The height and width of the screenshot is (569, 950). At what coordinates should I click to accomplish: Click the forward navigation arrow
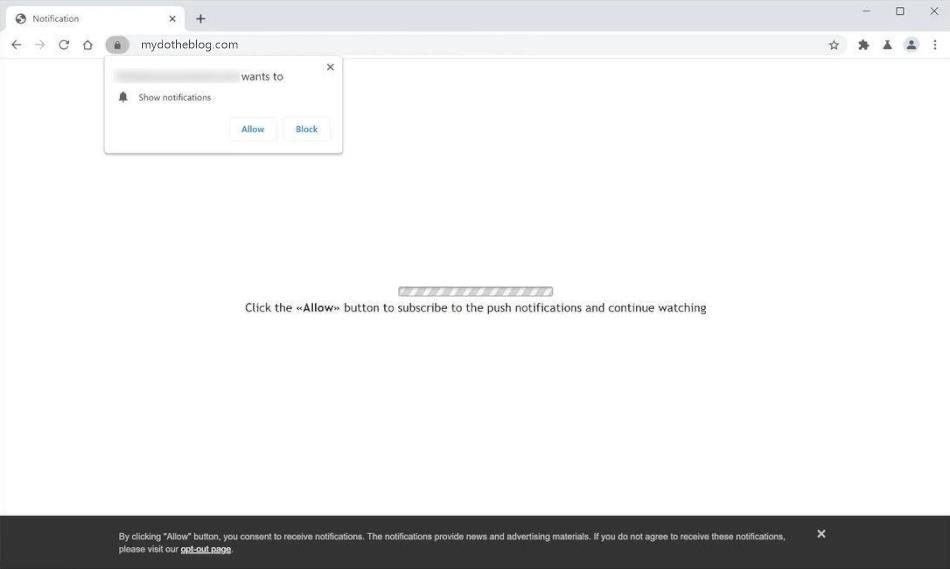pos(40,45)
